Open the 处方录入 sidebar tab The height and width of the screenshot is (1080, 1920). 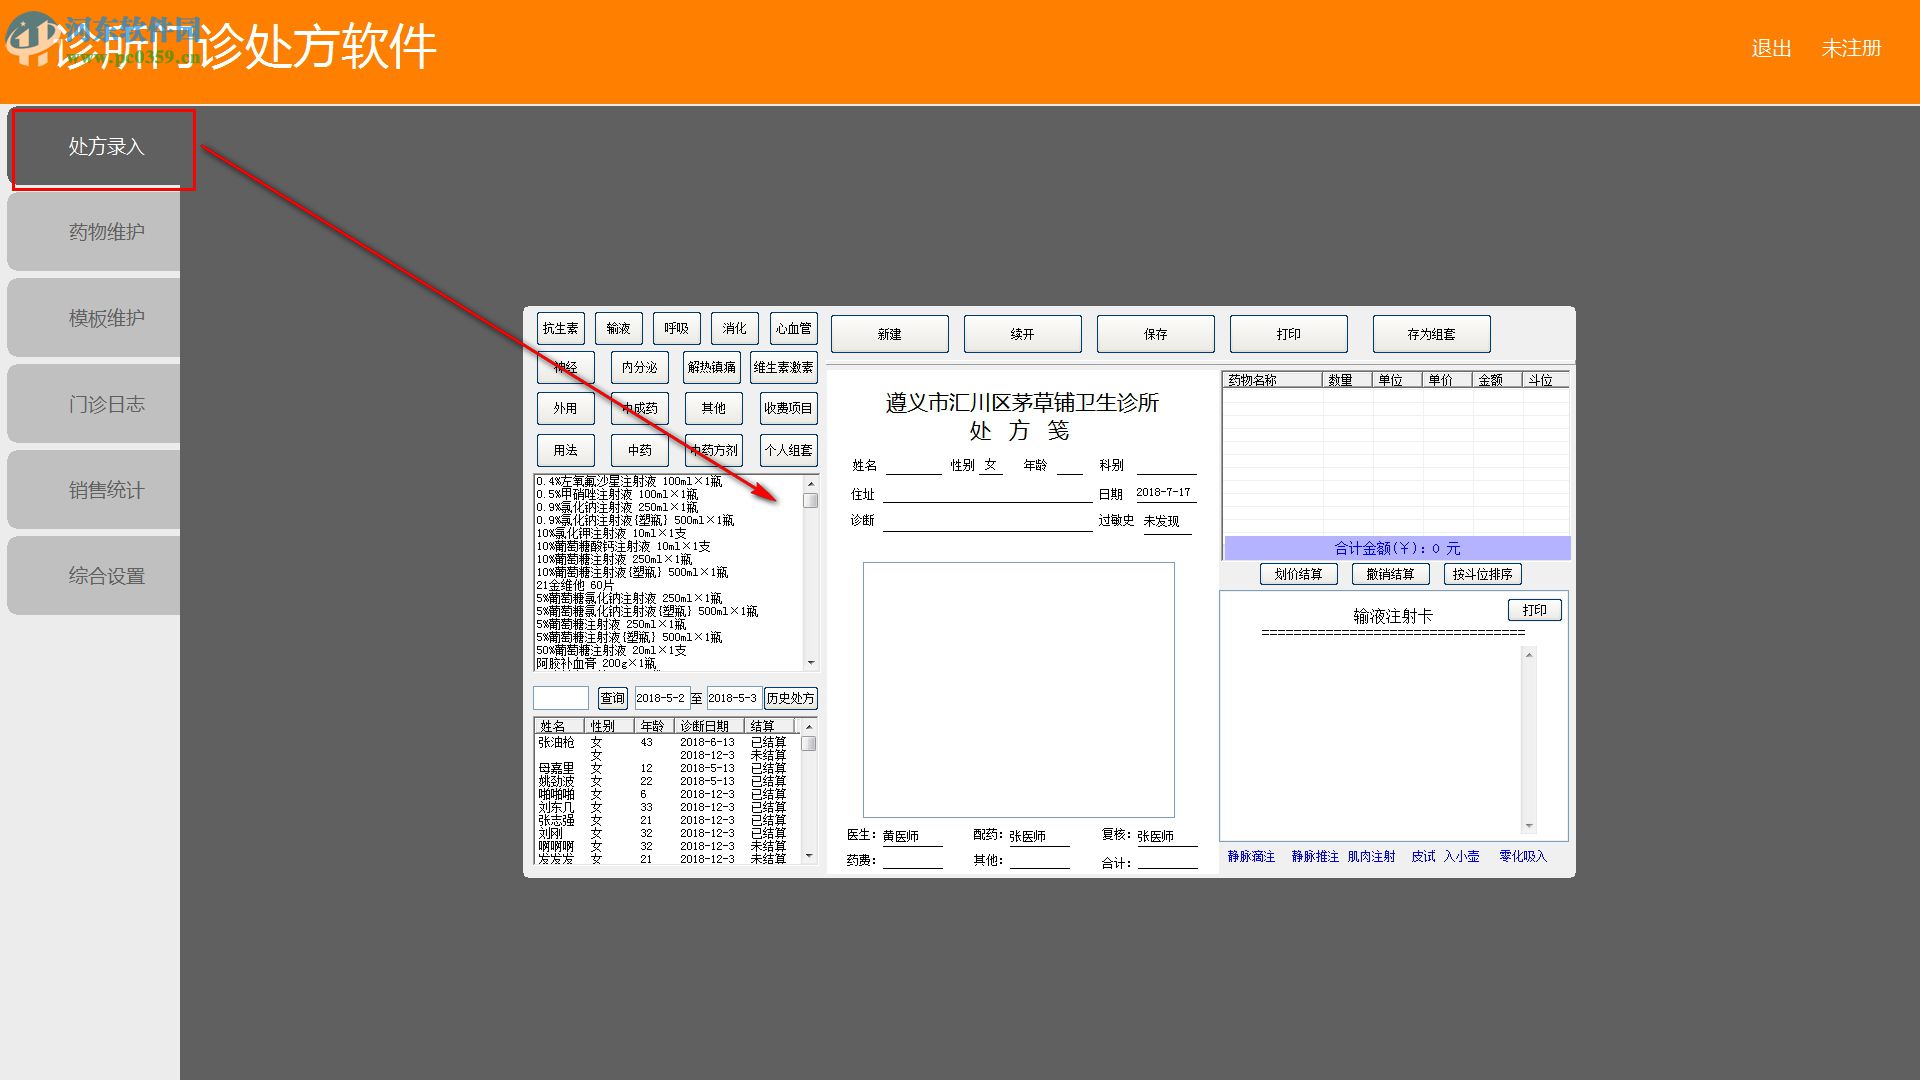click(104, 147)
